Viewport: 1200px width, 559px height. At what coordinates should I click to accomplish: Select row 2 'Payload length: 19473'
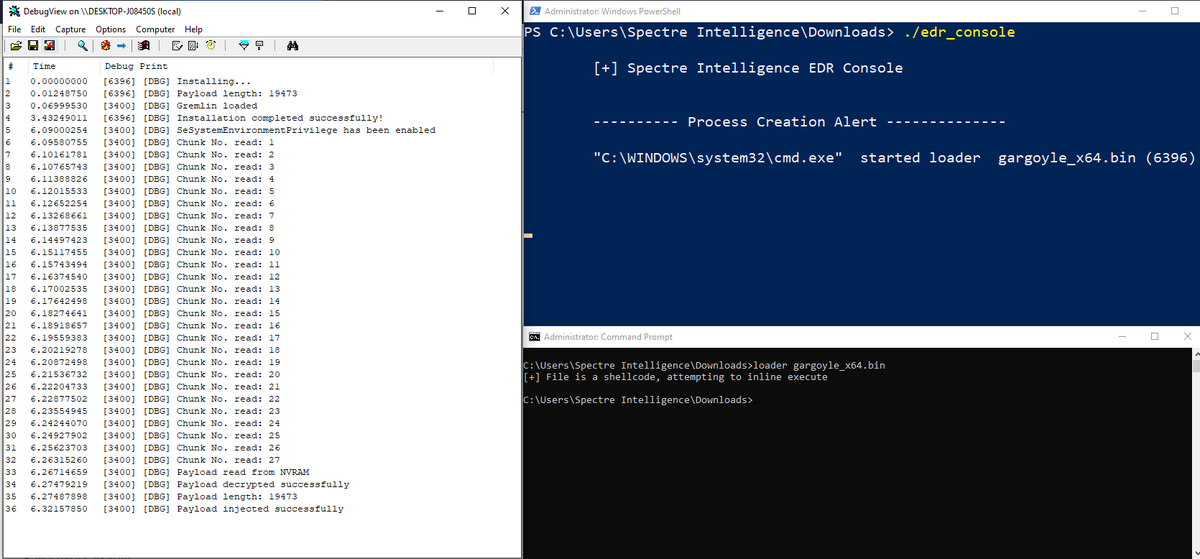[260, 93]
